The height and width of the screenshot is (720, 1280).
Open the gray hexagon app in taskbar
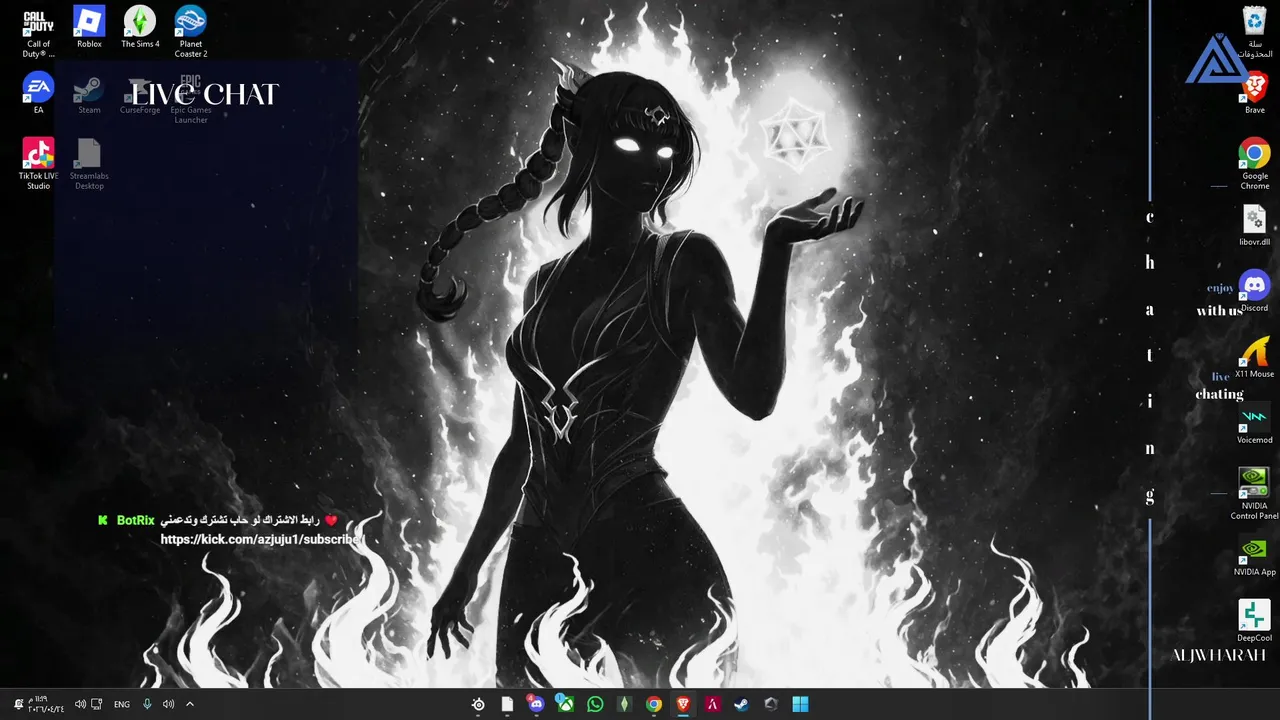pyautogui.click(x=771, y=704)
